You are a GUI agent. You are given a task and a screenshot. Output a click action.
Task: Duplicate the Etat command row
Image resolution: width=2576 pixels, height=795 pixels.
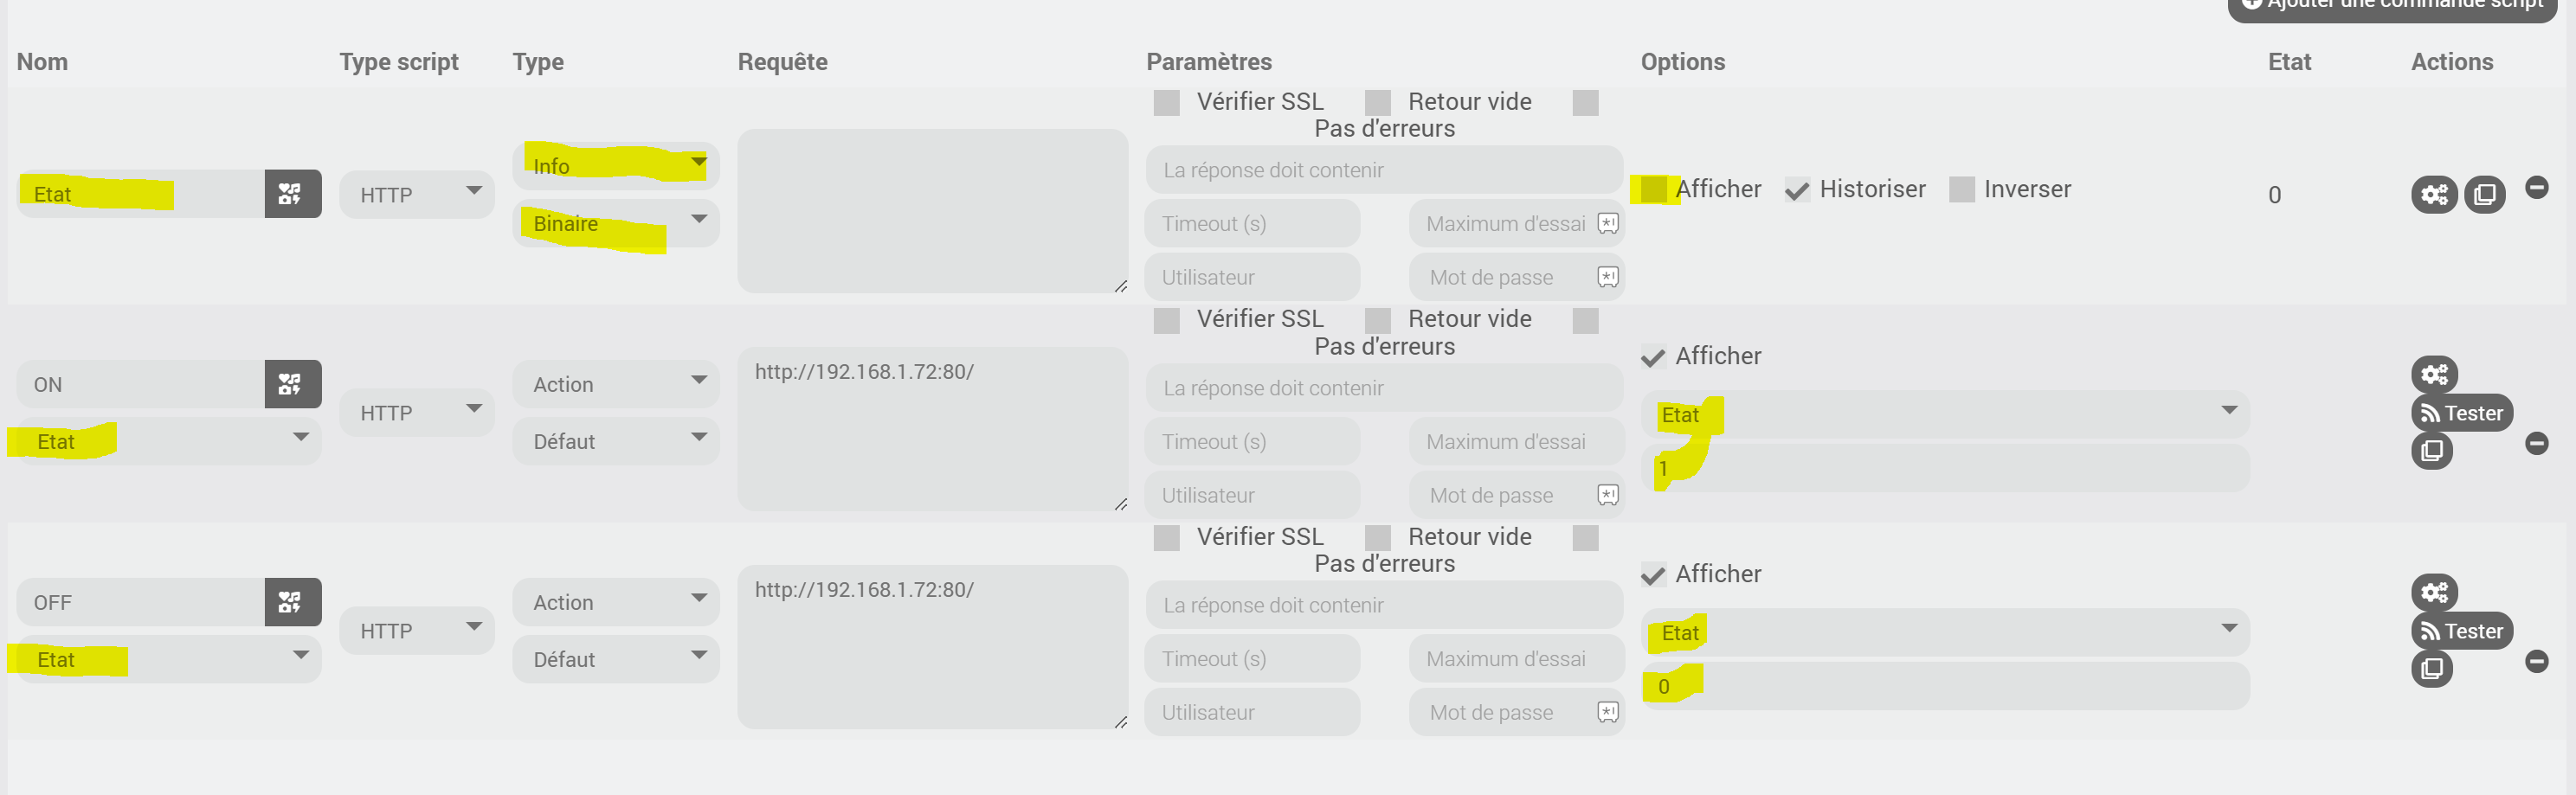click(2484, 194)
